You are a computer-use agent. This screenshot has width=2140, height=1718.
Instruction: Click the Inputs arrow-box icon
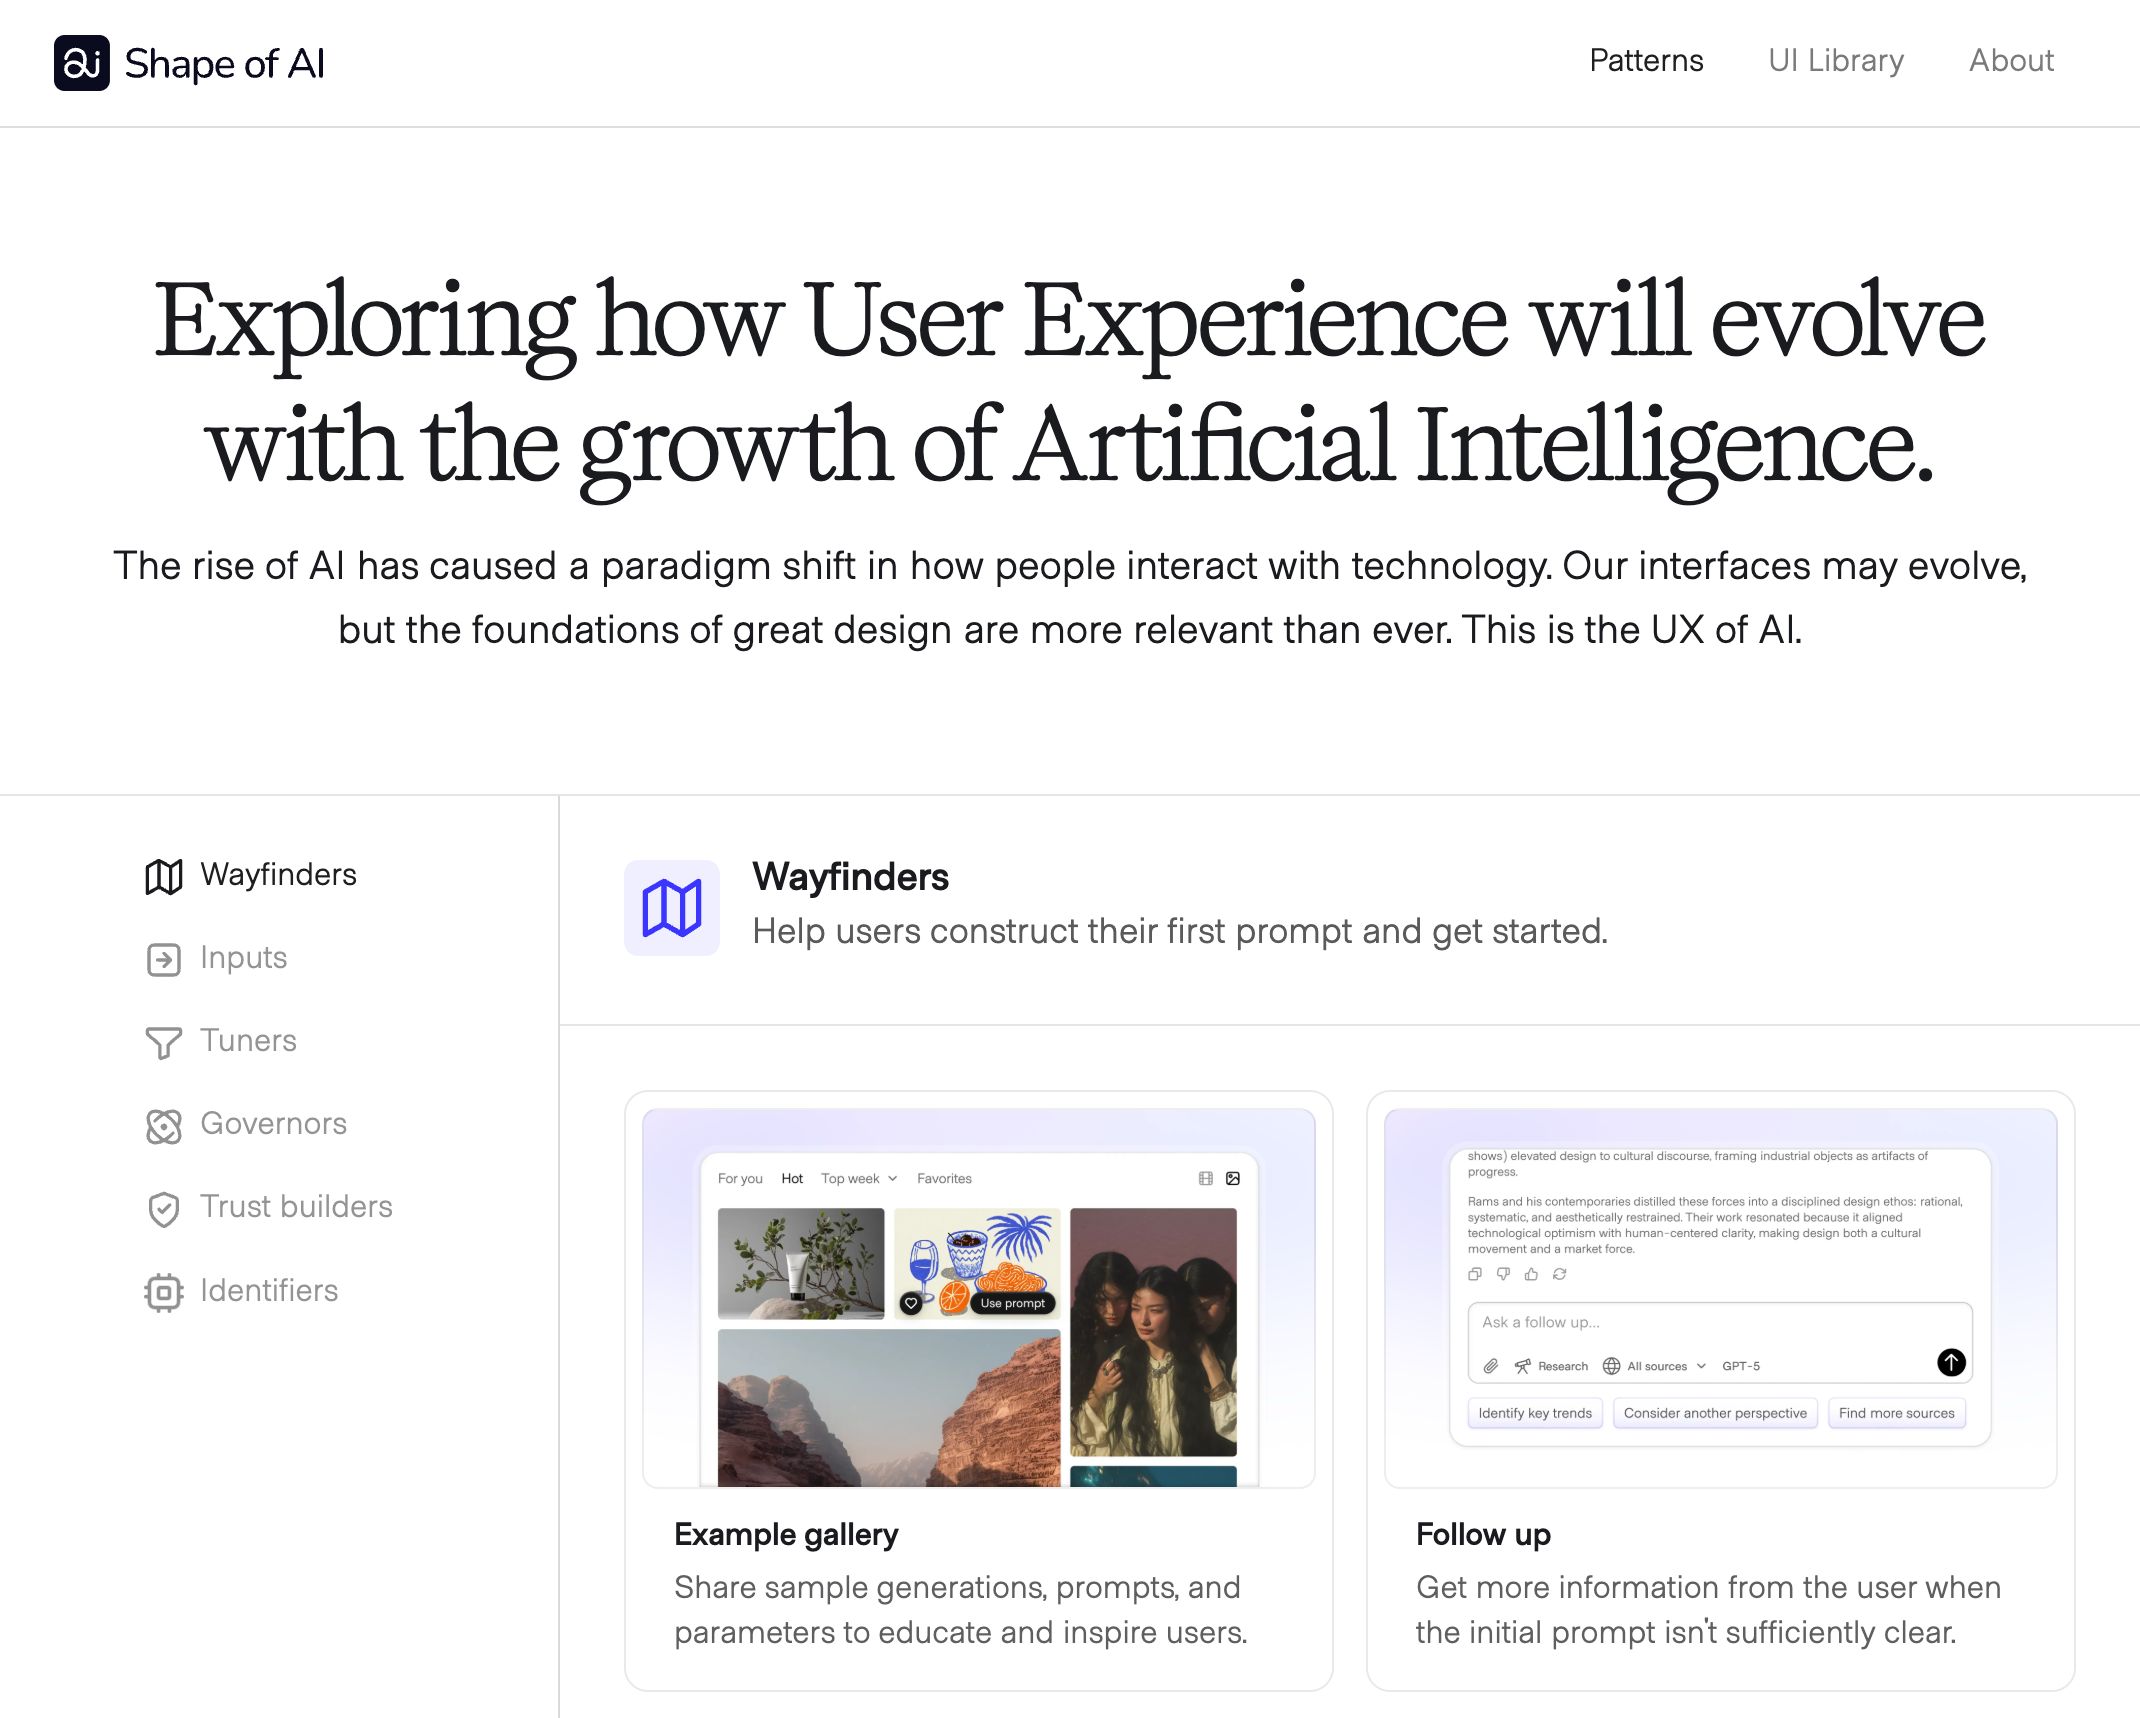[164, 959]
